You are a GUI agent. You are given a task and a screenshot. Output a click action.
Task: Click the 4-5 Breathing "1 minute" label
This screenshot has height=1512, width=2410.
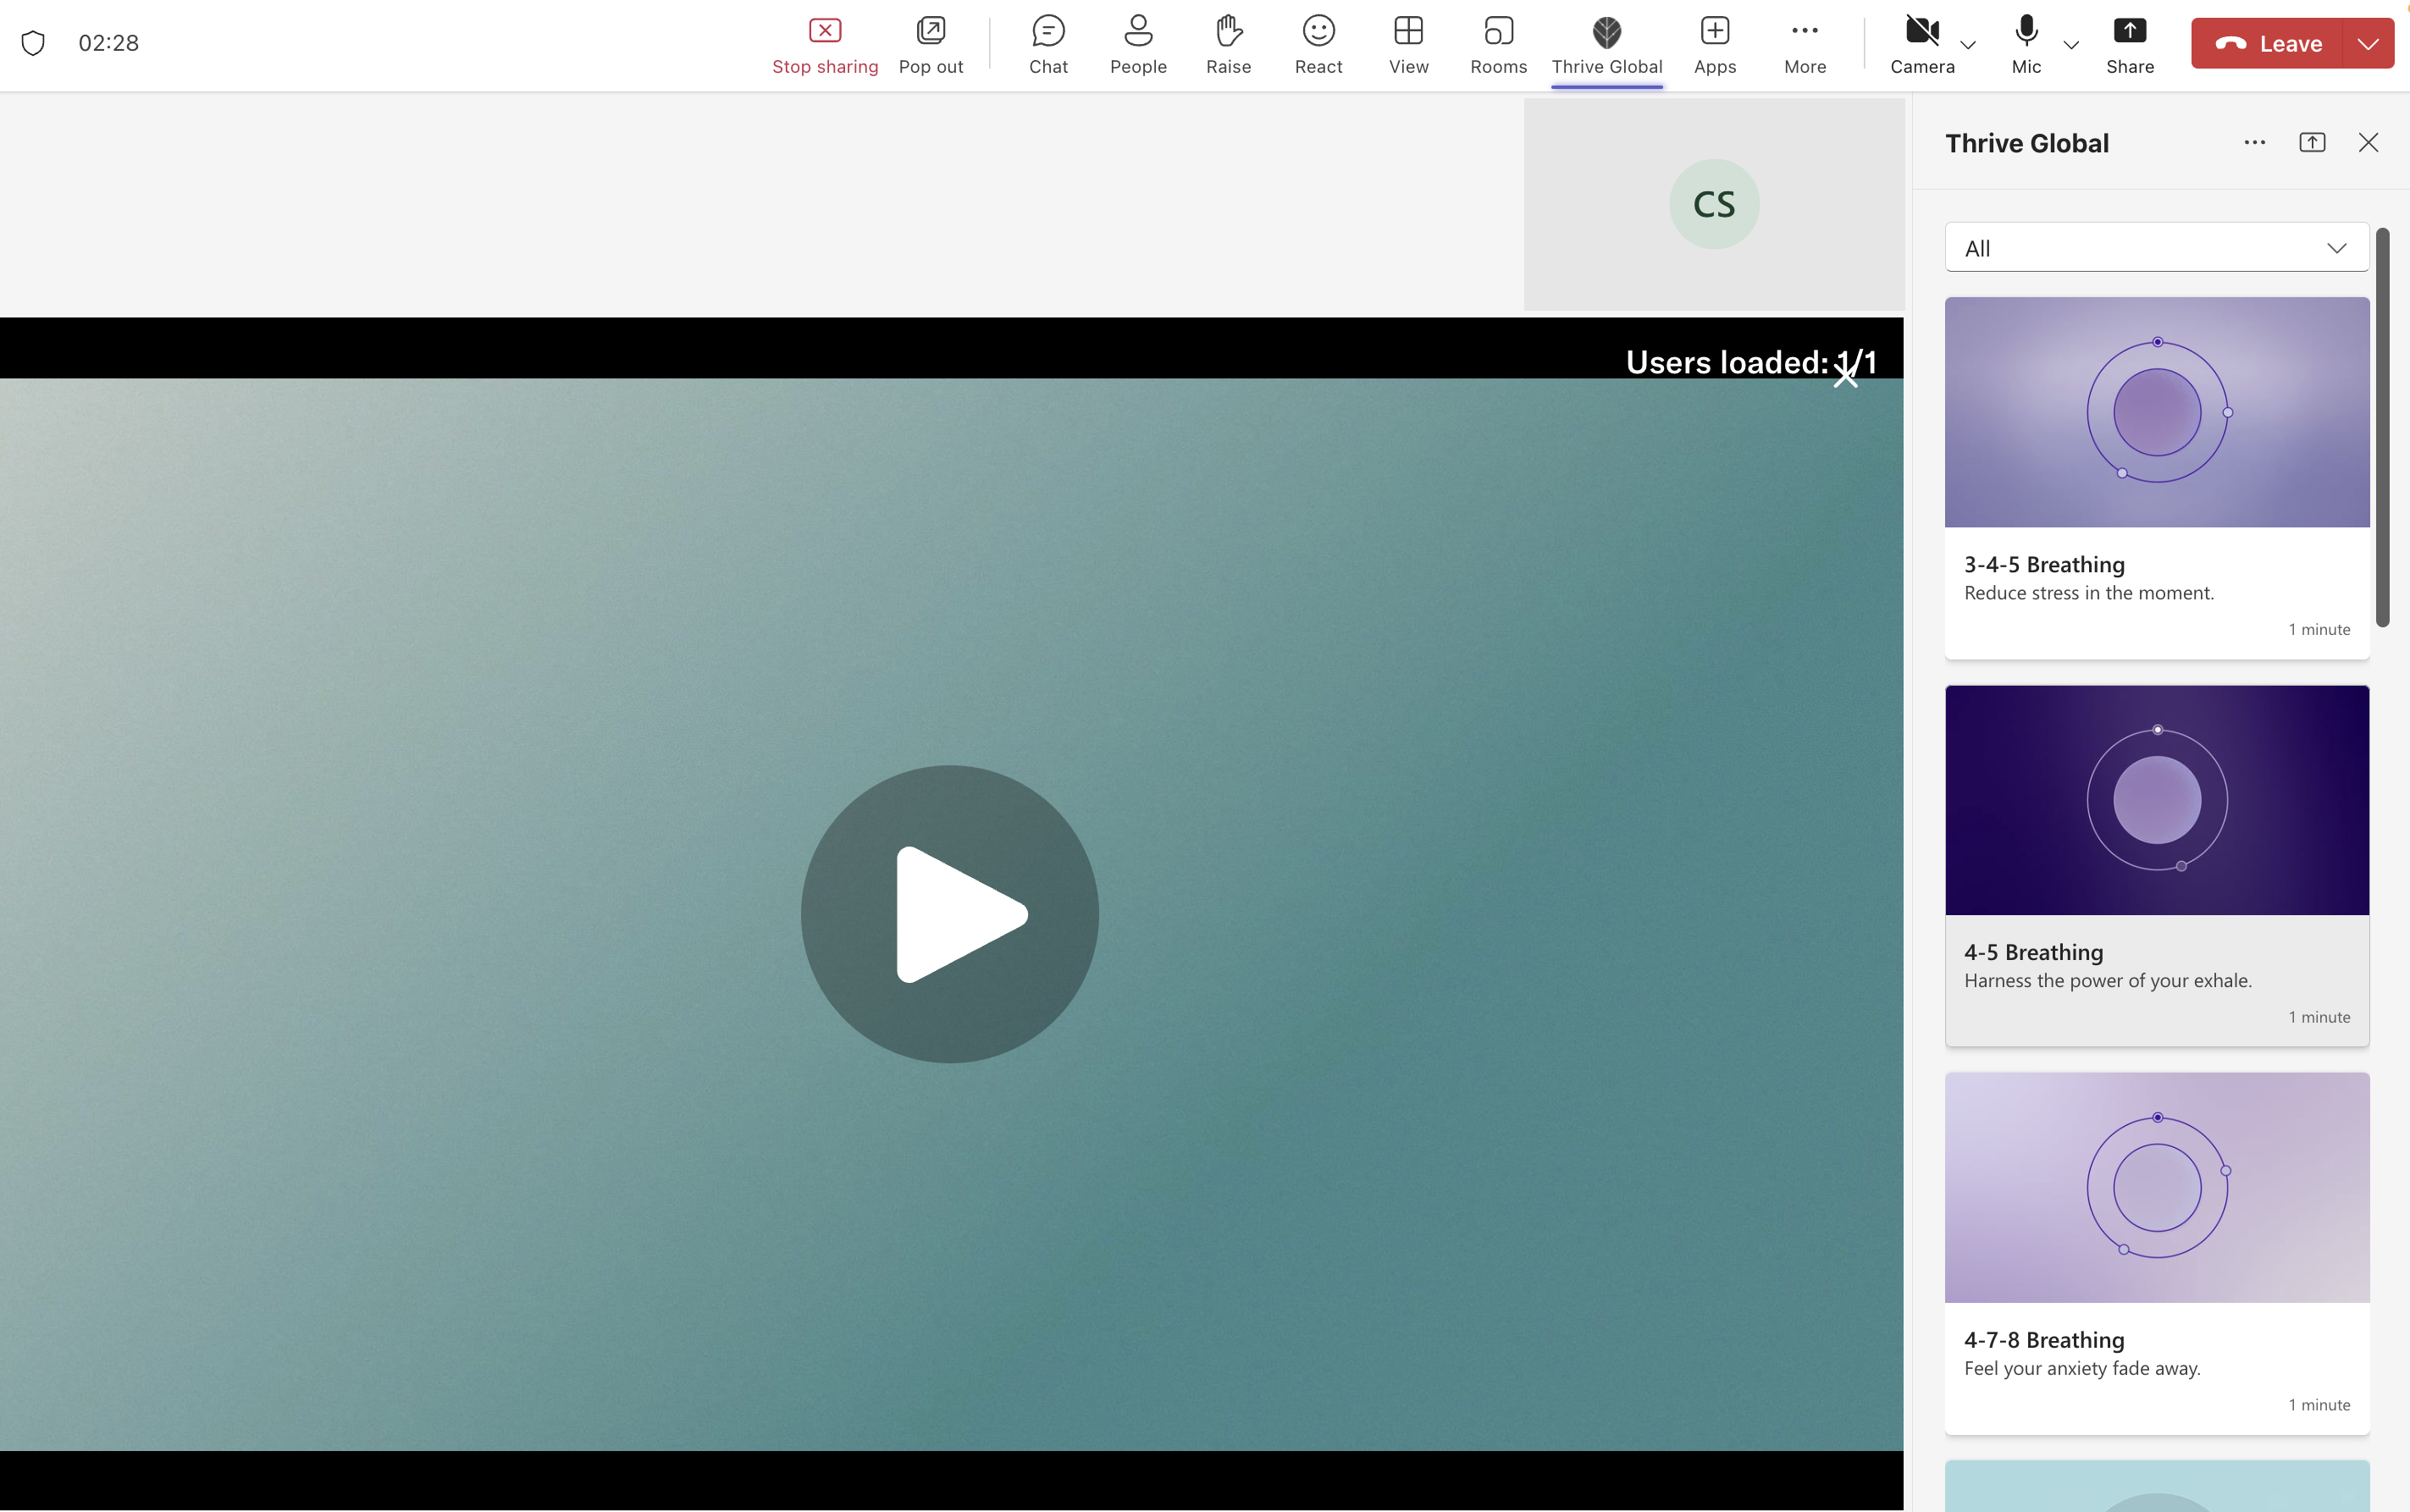2319,1017
